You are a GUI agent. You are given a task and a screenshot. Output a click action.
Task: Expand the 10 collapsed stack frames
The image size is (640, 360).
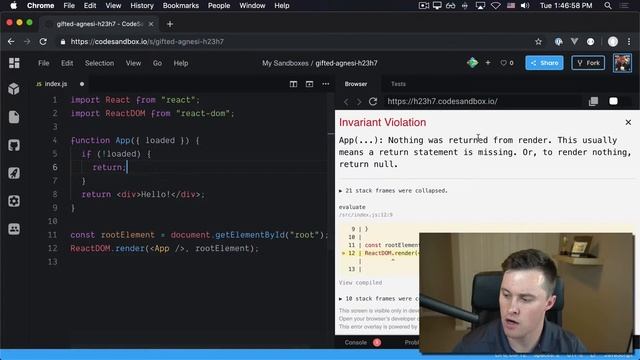tap(380, 299)
